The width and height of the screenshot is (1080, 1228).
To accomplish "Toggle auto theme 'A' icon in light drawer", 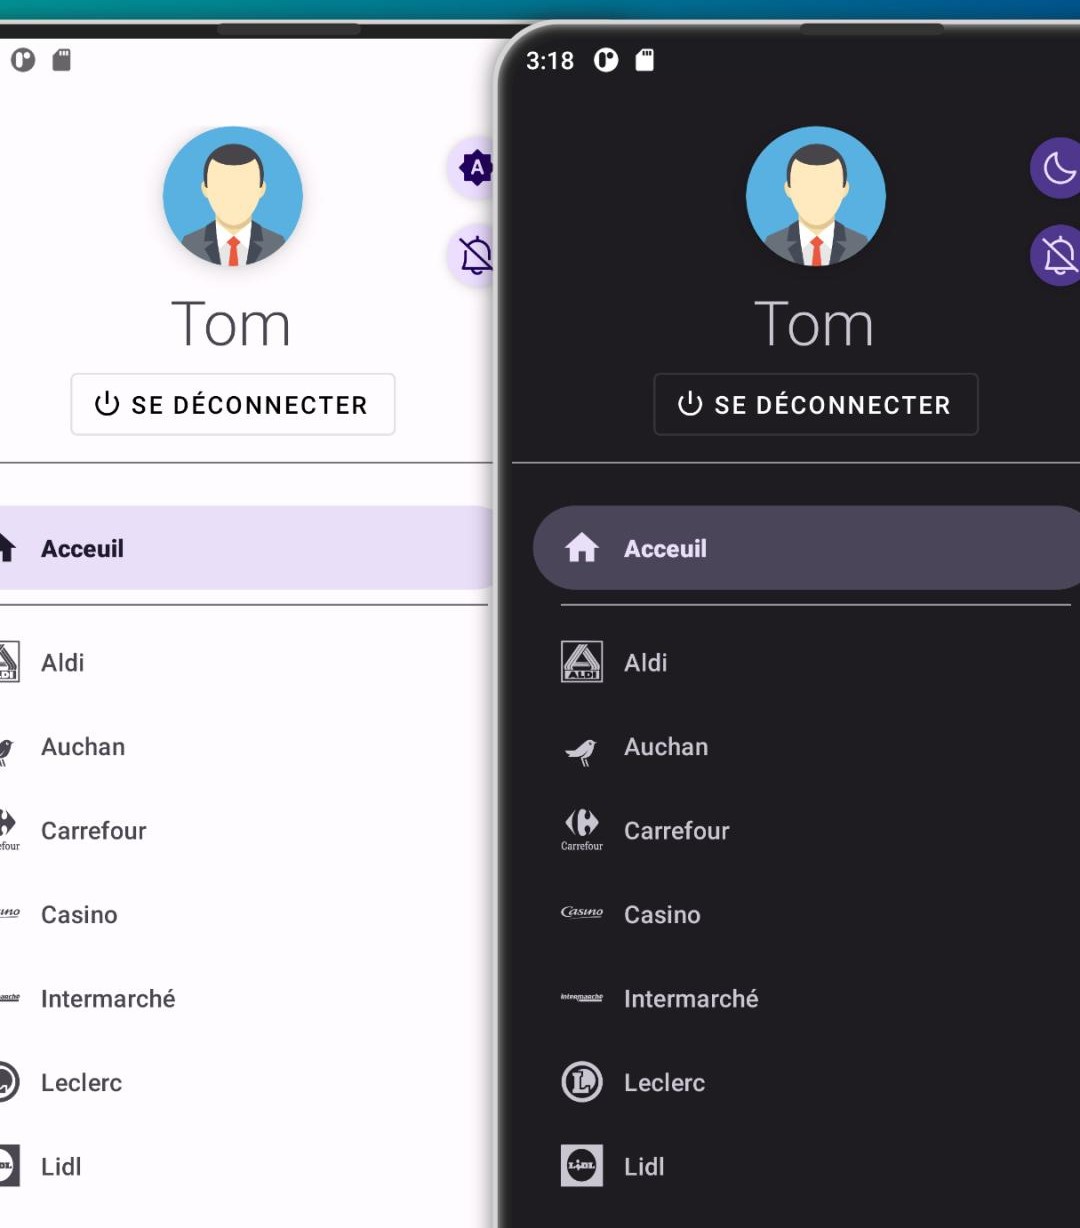I will pos(474,168).
